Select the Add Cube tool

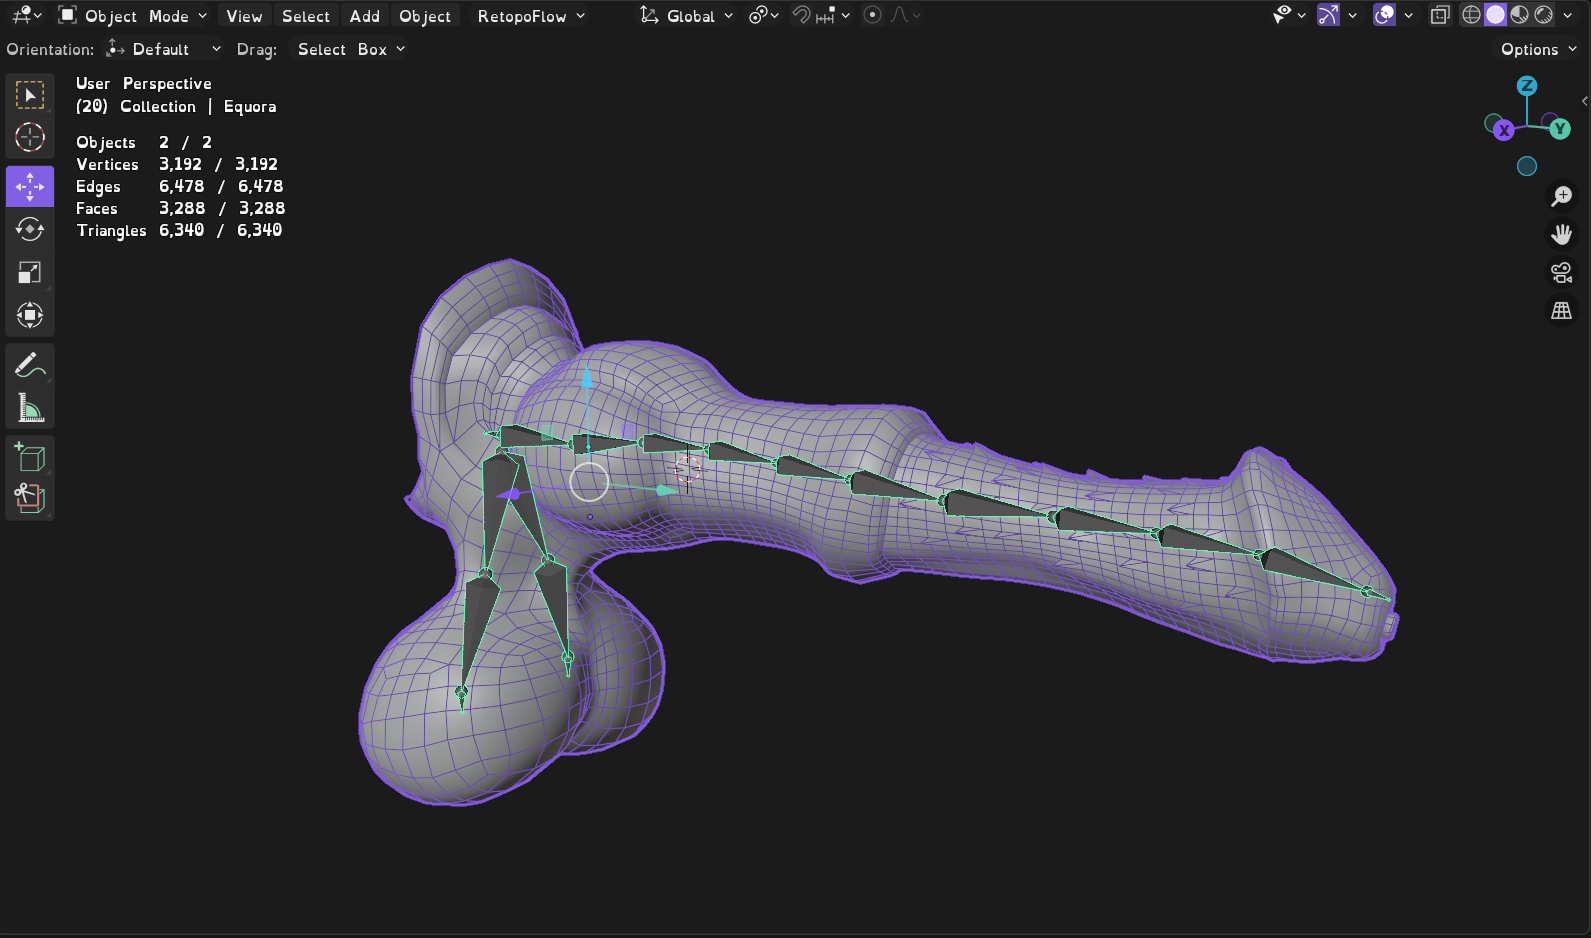coord(30,457)
